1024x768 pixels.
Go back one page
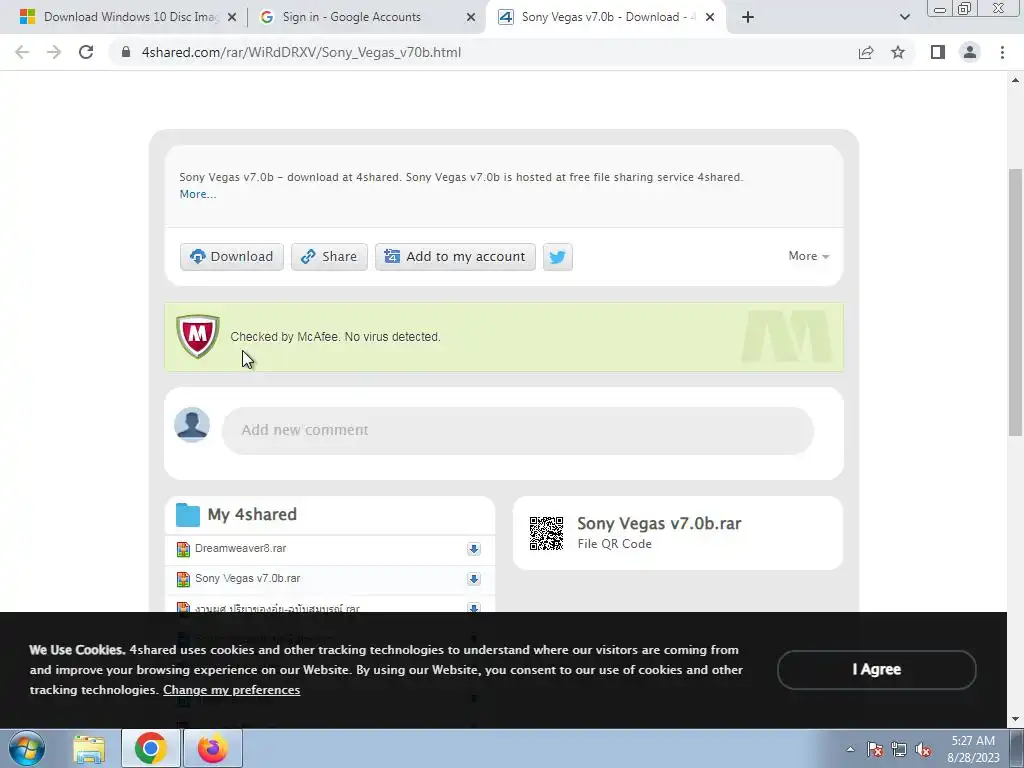(x=22, y=52)
